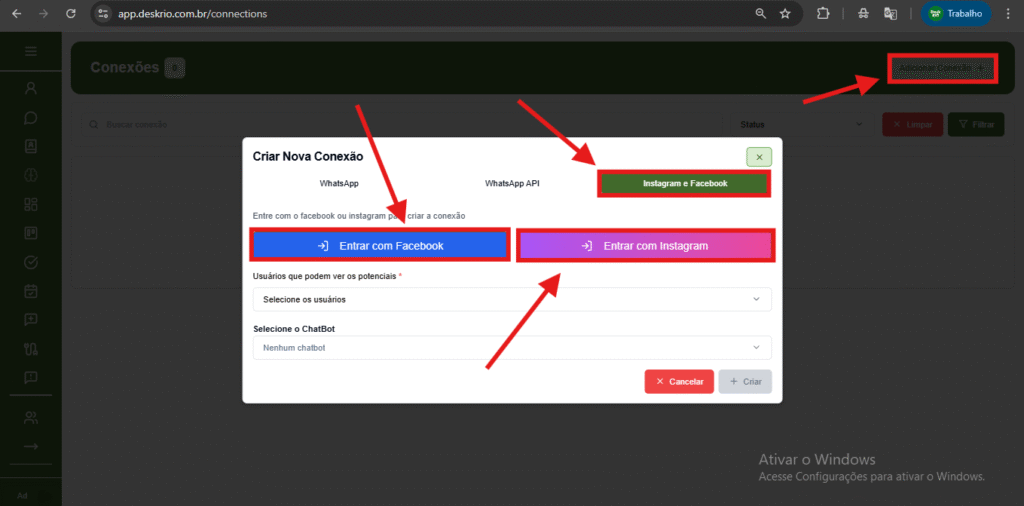The width and height of the screenshot is (1024, 506).
Task: Click the user profile icon in the sidebar
Action: pos(30,88)
